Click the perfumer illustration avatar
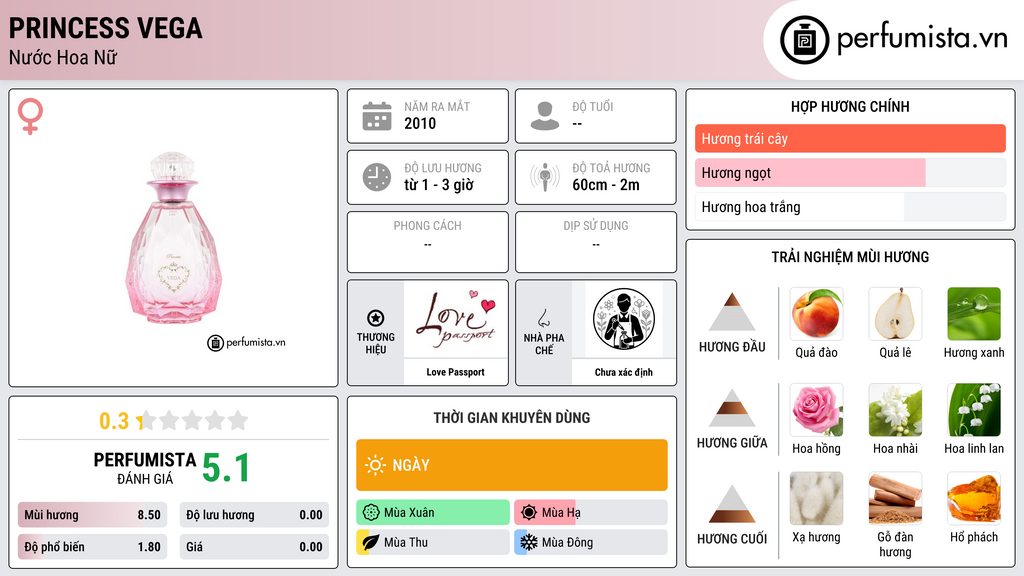 (x=624, y=319)
